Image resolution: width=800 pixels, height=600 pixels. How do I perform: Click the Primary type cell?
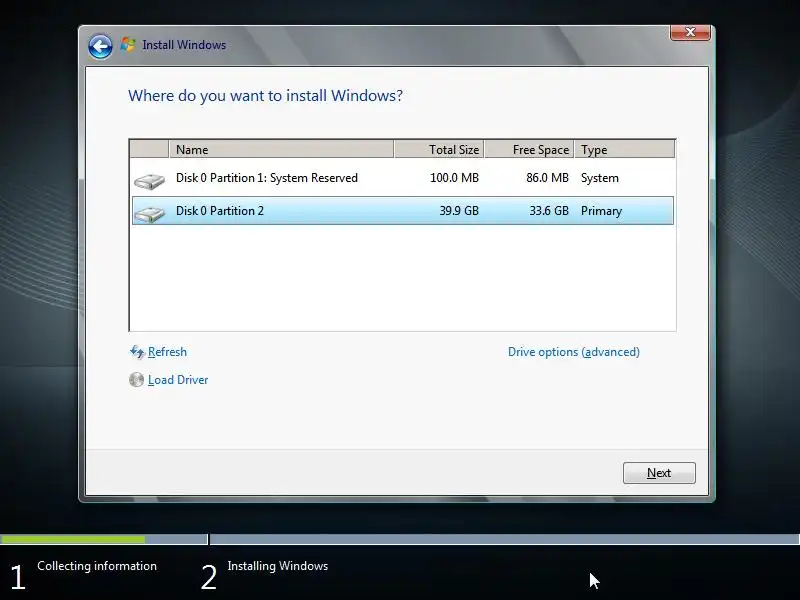pos(602,211)
